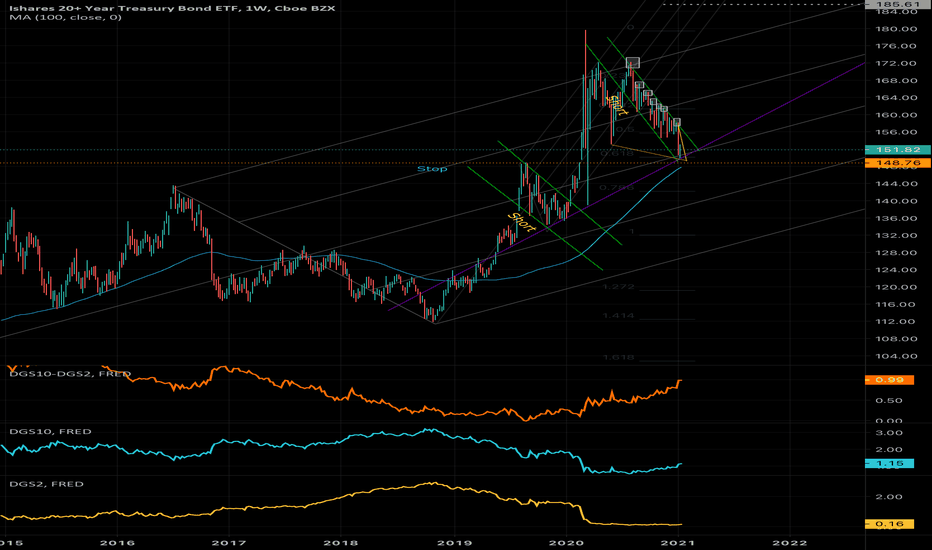Click the 2.00 tick in DGS2 pane
932x550 pixels.
[889, 496]
